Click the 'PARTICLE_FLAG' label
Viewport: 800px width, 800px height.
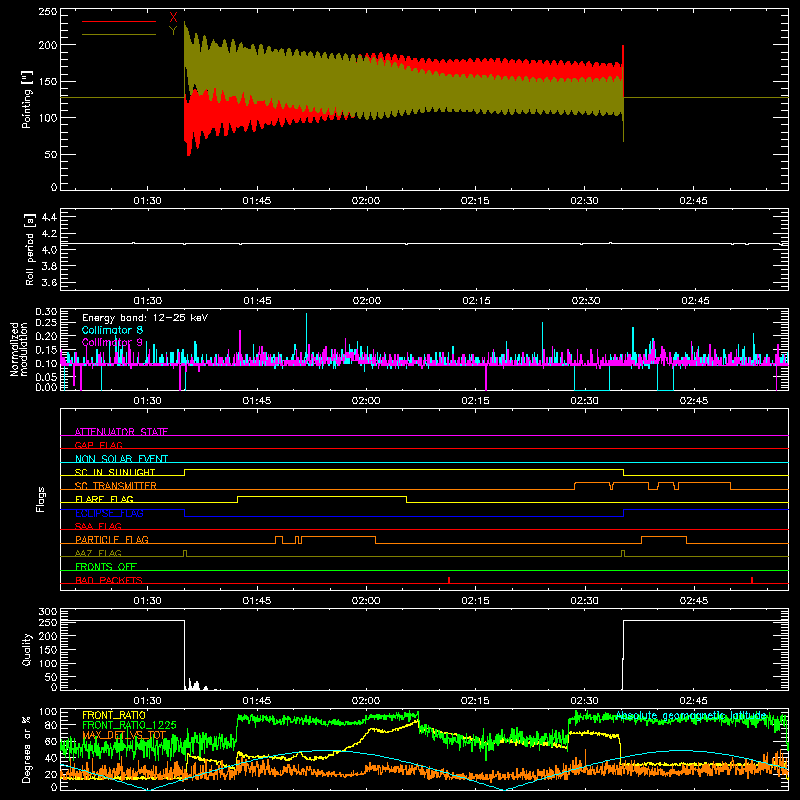(x=112, y=539)
